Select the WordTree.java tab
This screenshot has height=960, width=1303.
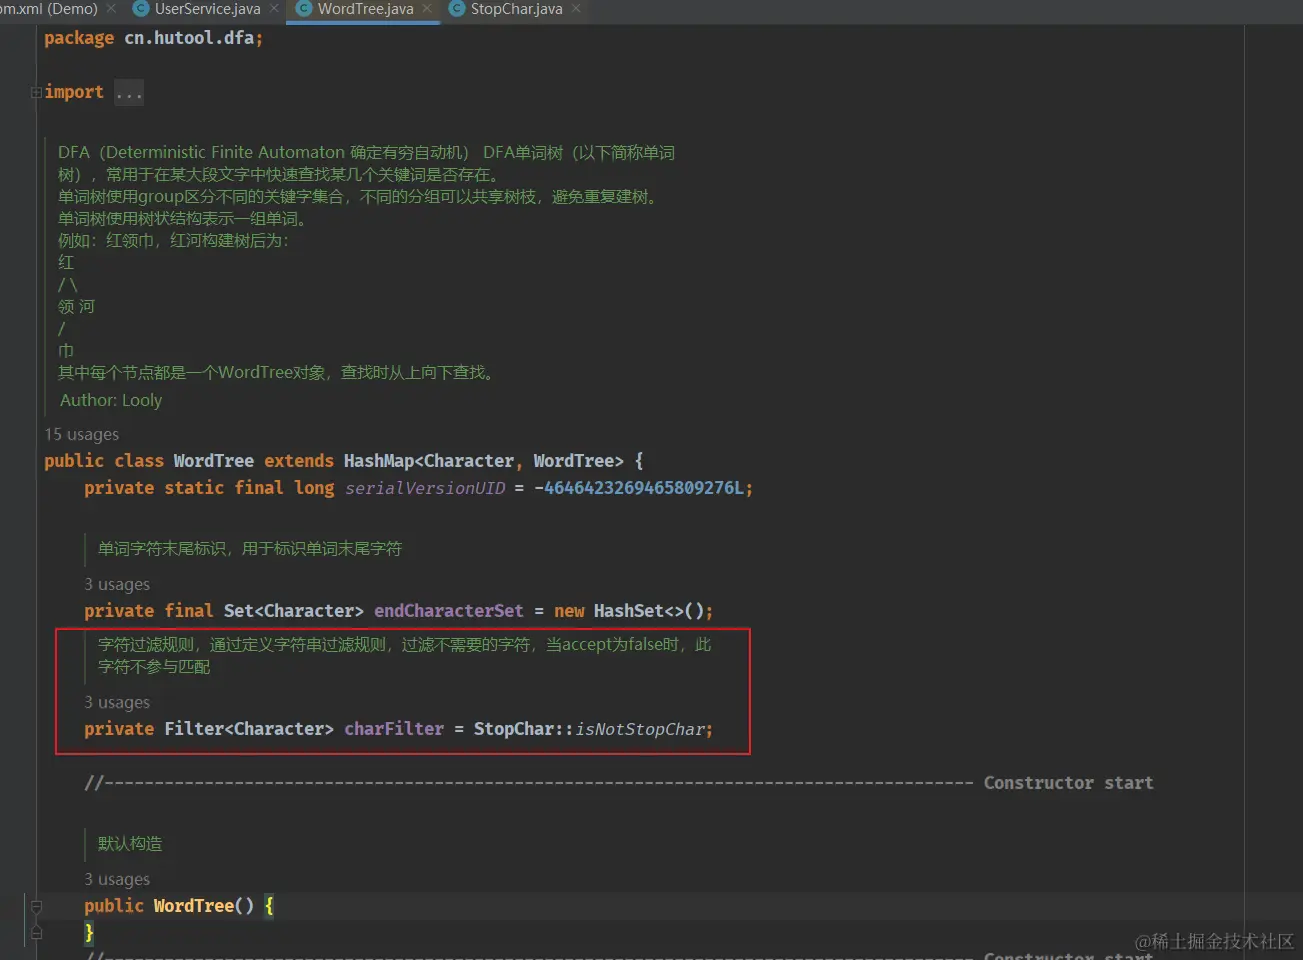point(365,9)
